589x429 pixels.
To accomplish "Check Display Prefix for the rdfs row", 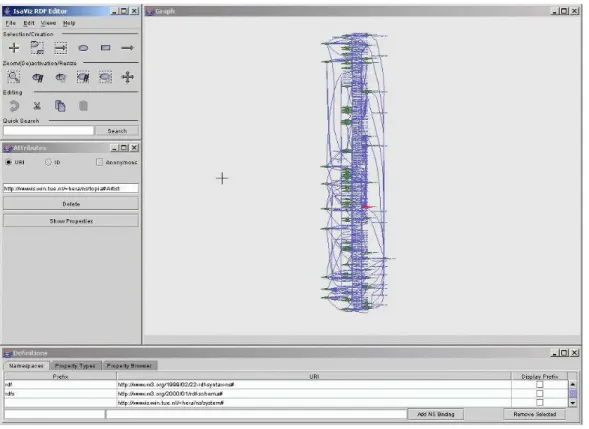I will point(539,393).
